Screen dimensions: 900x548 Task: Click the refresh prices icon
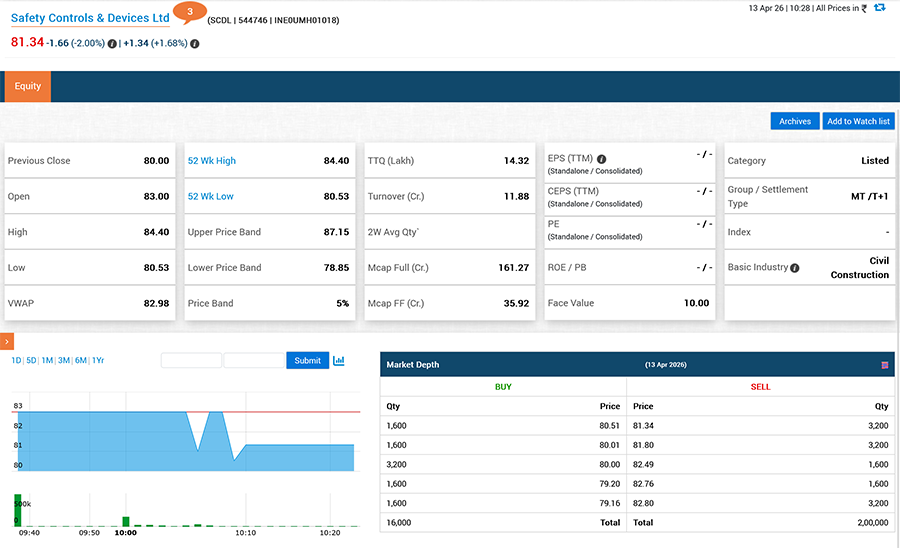(x=879, y=8)
